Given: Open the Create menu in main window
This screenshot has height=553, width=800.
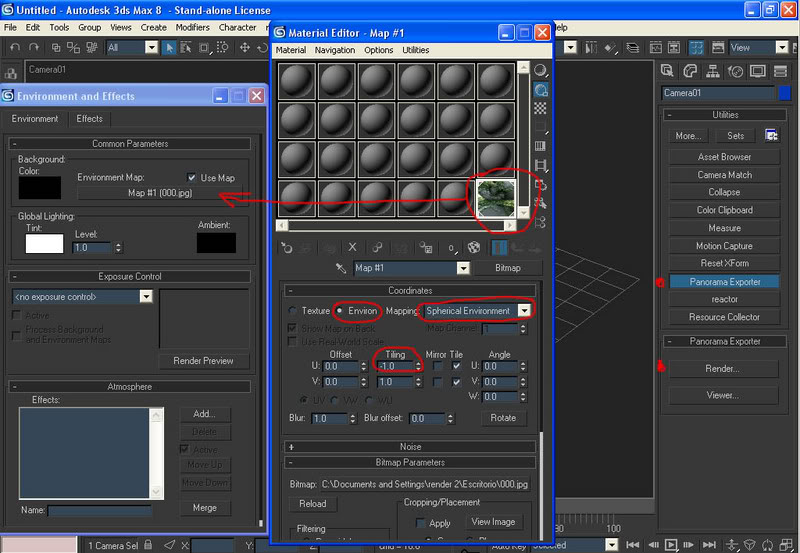Looking at the screenshot, I should click(x=154, y=28).
